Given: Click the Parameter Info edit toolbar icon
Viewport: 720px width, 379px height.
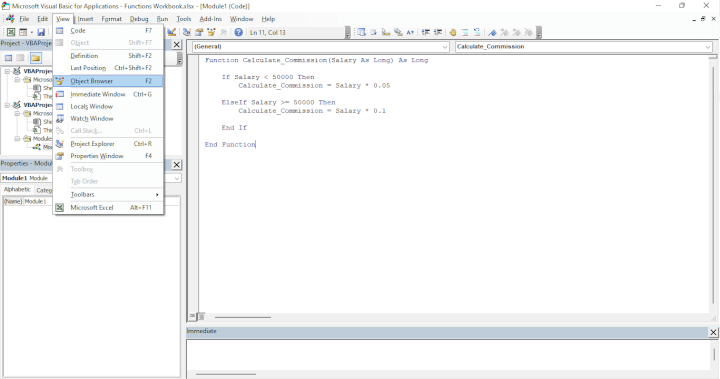Looking at the screenshot, I should tap(398, 32).
